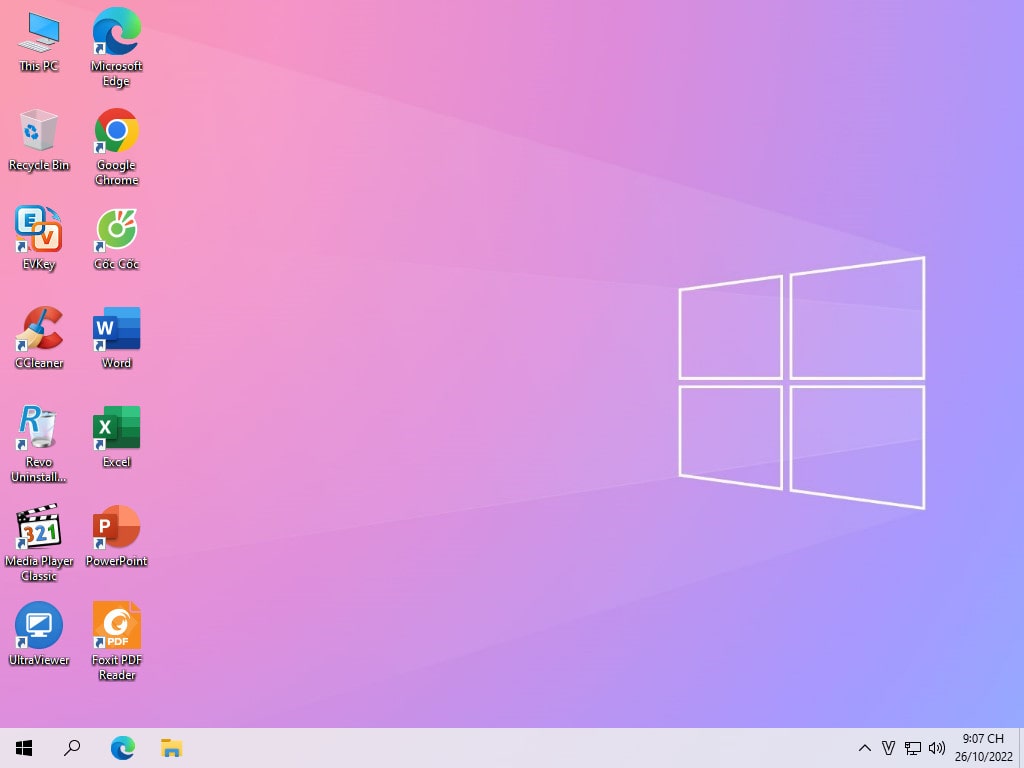Open the network status tray icon

[912, 748]
